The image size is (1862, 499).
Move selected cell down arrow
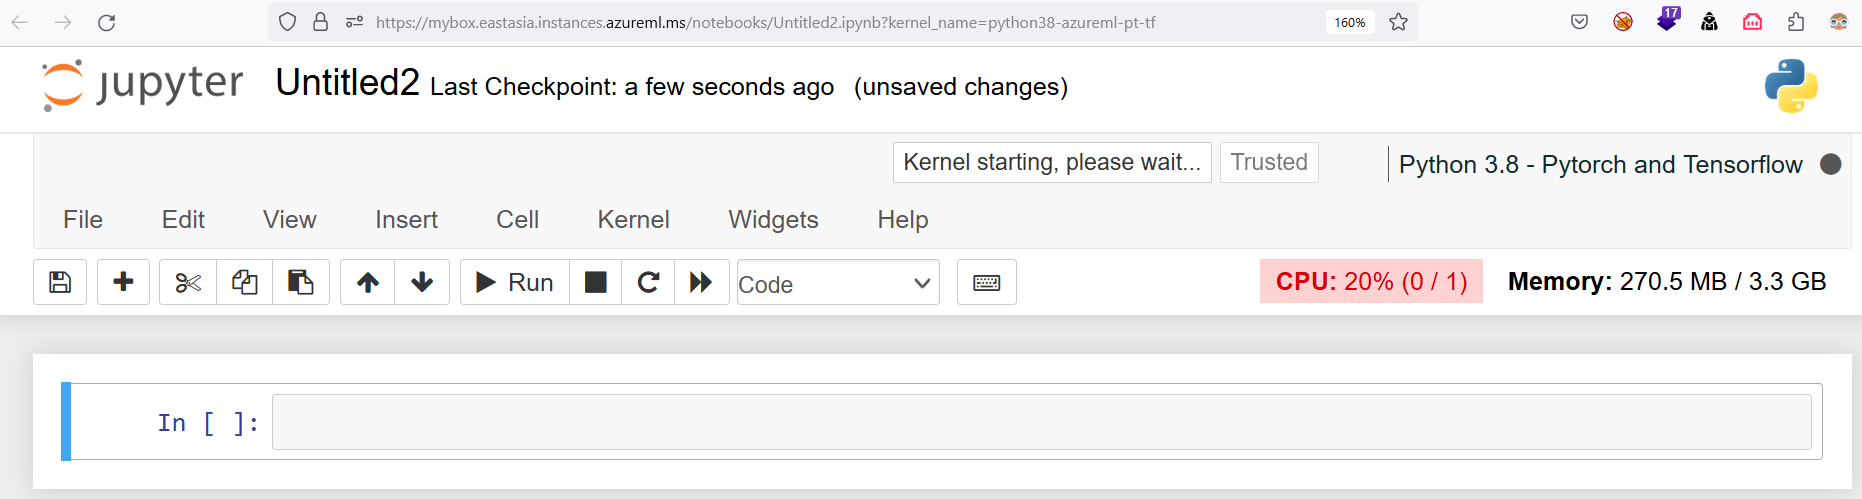(422, 282)
